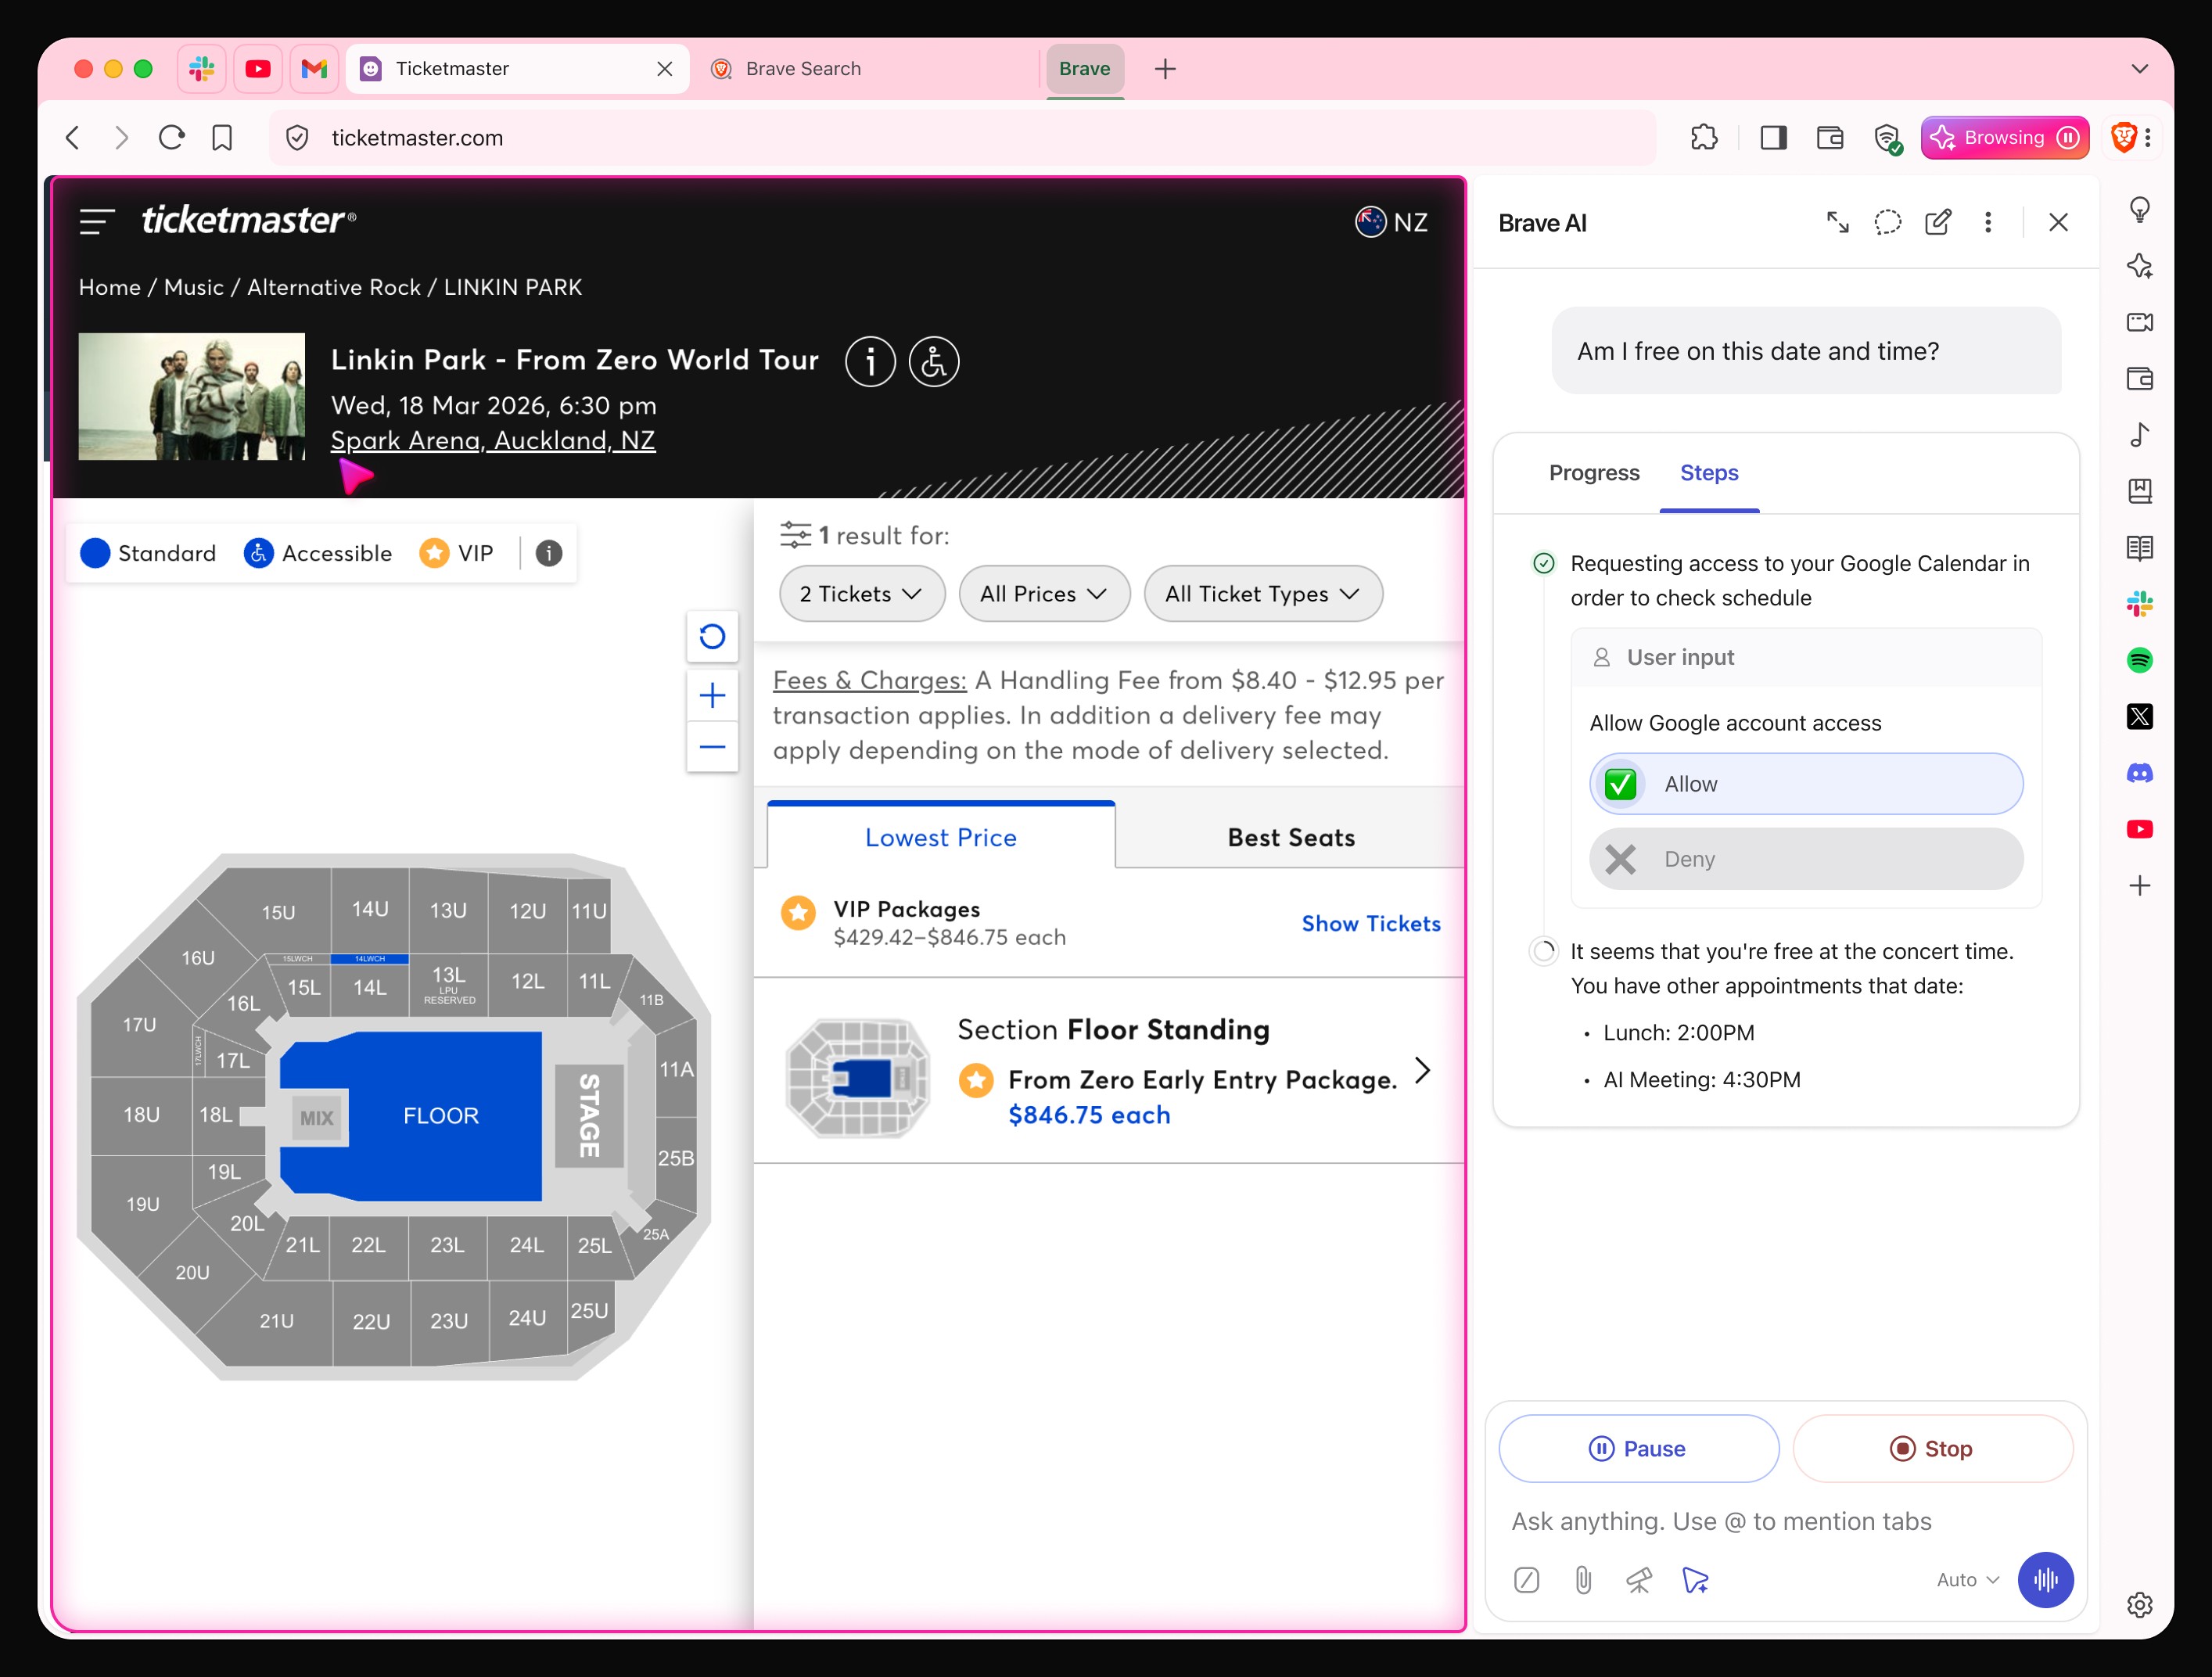Select the Allow access option
The height and width of the screenshot is (1677, 2212).
[1805, 784]
